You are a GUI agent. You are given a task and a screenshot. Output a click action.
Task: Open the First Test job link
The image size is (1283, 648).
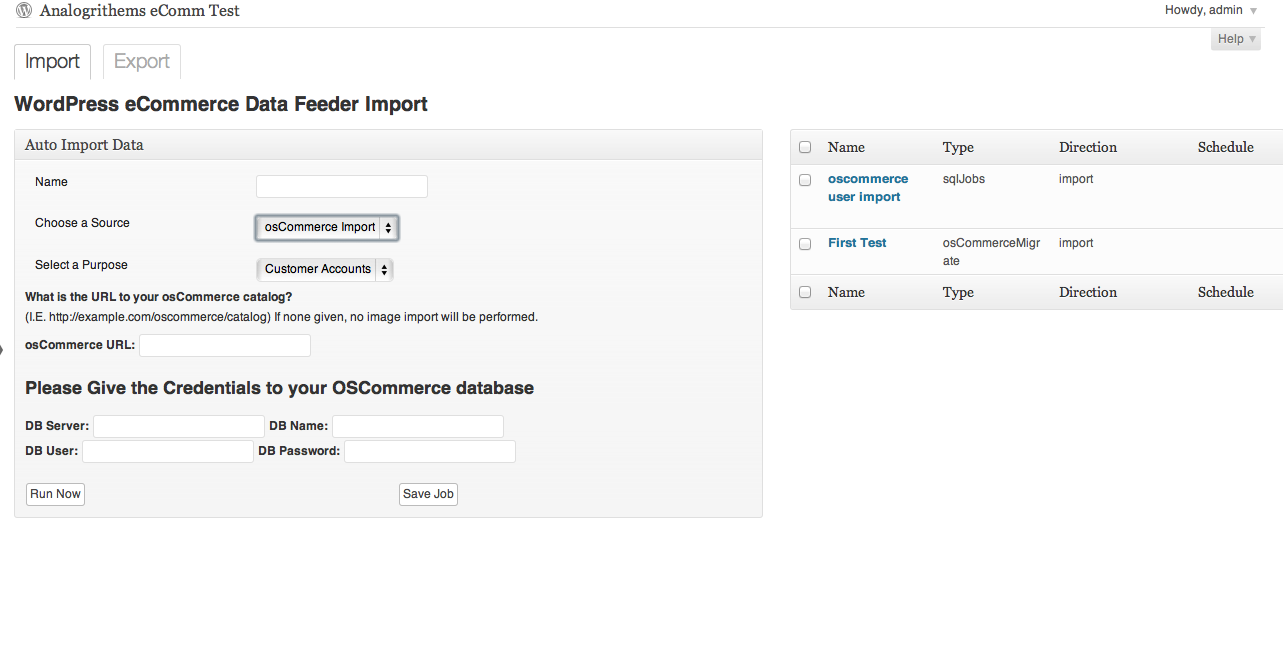click(857, 243)
